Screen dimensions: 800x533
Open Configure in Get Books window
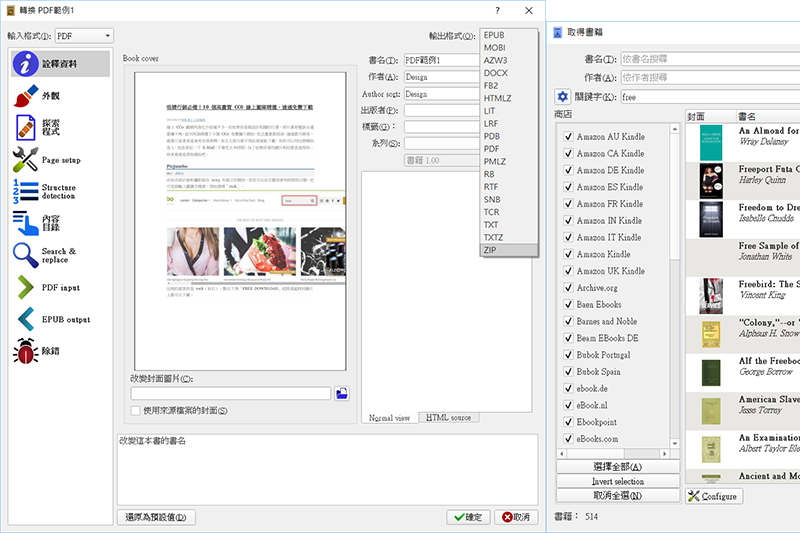[714, 496]
